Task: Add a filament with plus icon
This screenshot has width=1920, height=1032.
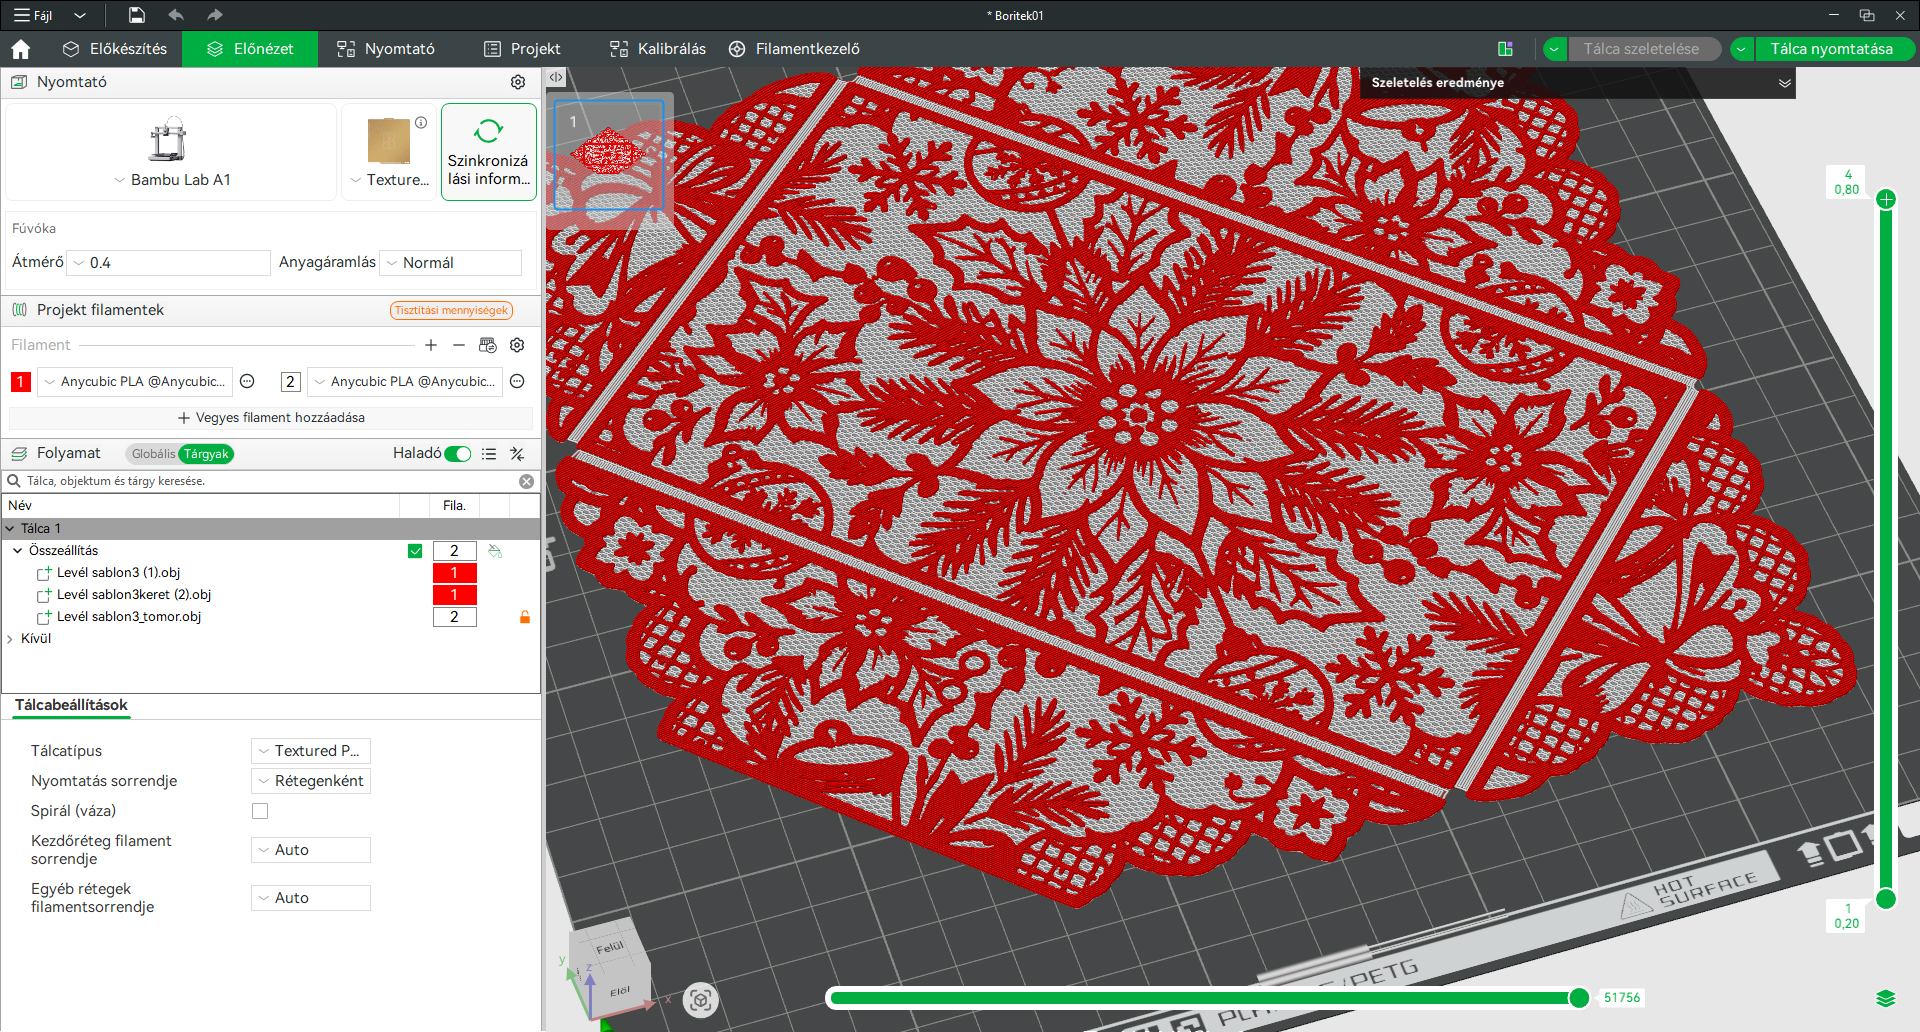Action: click(431, 345)
